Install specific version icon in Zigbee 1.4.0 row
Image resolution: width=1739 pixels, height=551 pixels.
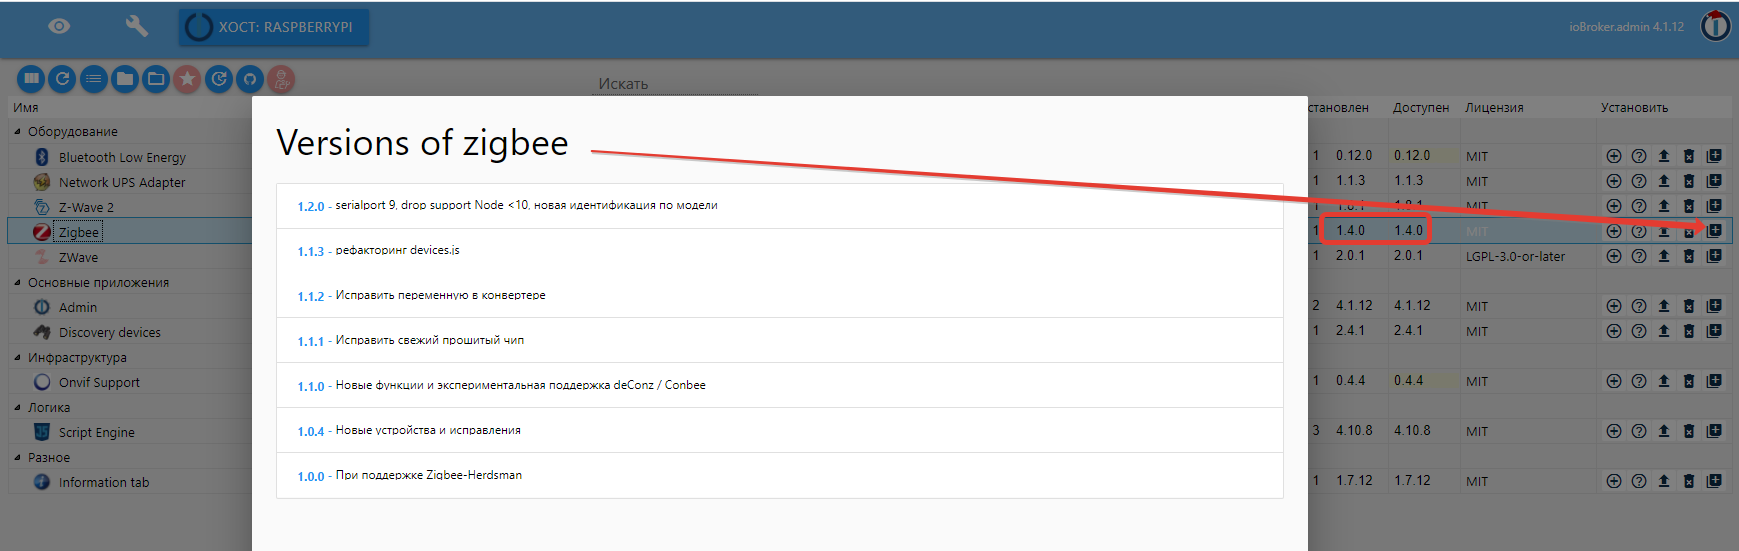1714,231
